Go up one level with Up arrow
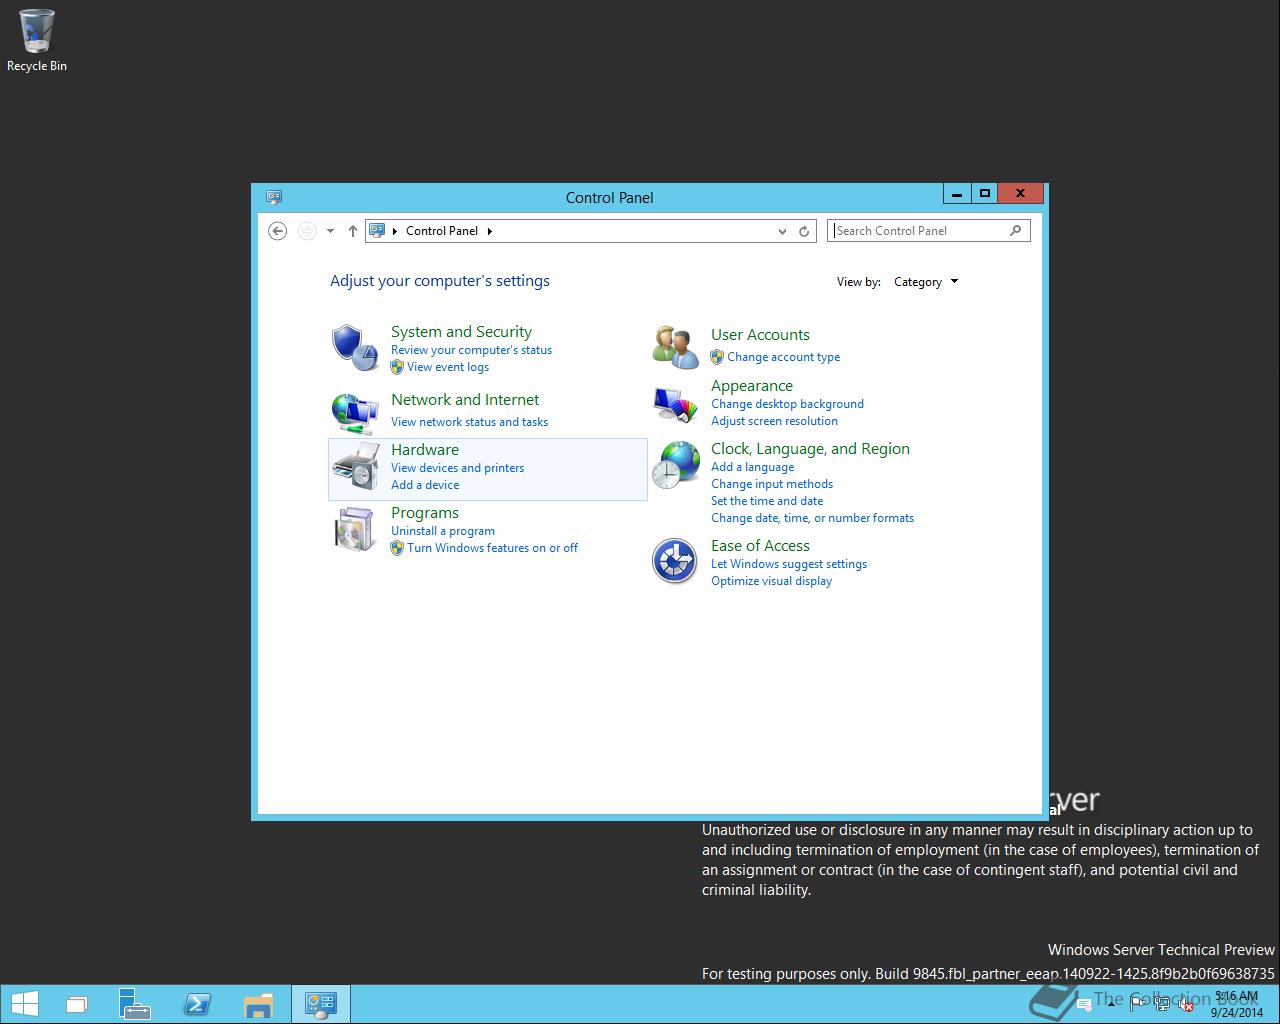Screen dimensions: 1280x1024 [x=352, y=231]
